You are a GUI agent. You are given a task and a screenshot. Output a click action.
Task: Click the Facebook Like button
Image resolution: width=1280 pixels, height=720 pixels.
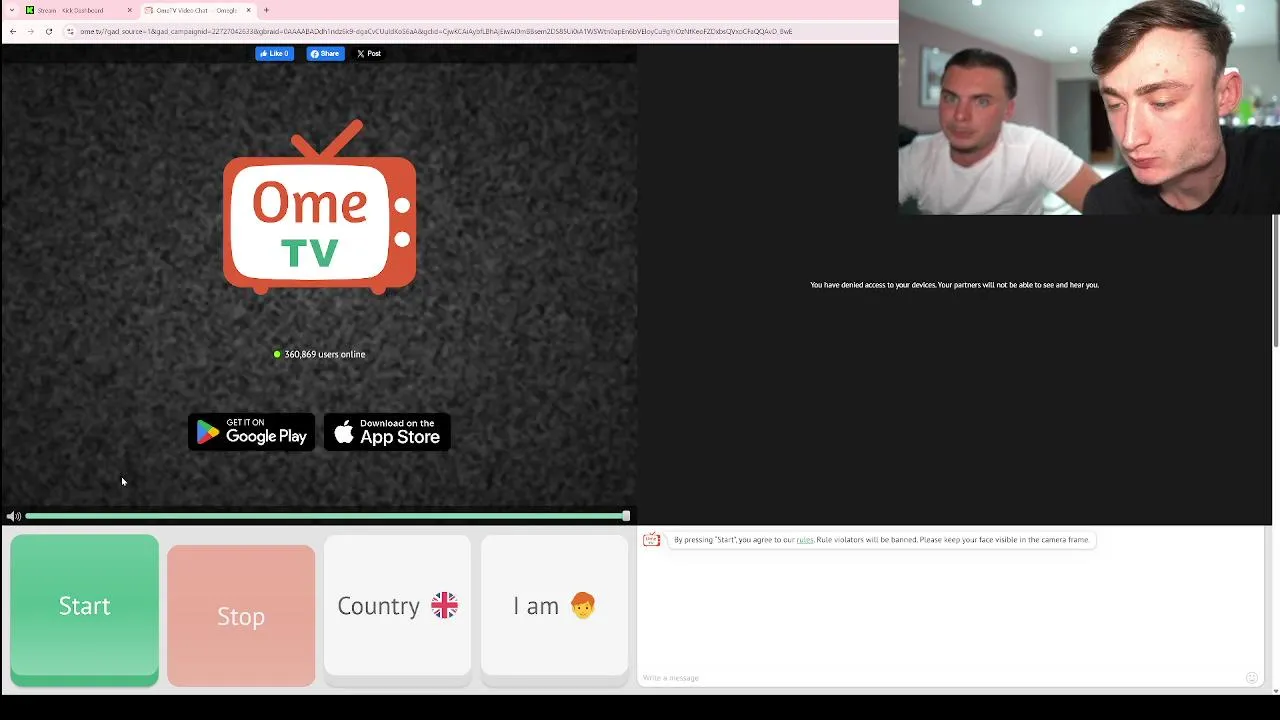274,53
